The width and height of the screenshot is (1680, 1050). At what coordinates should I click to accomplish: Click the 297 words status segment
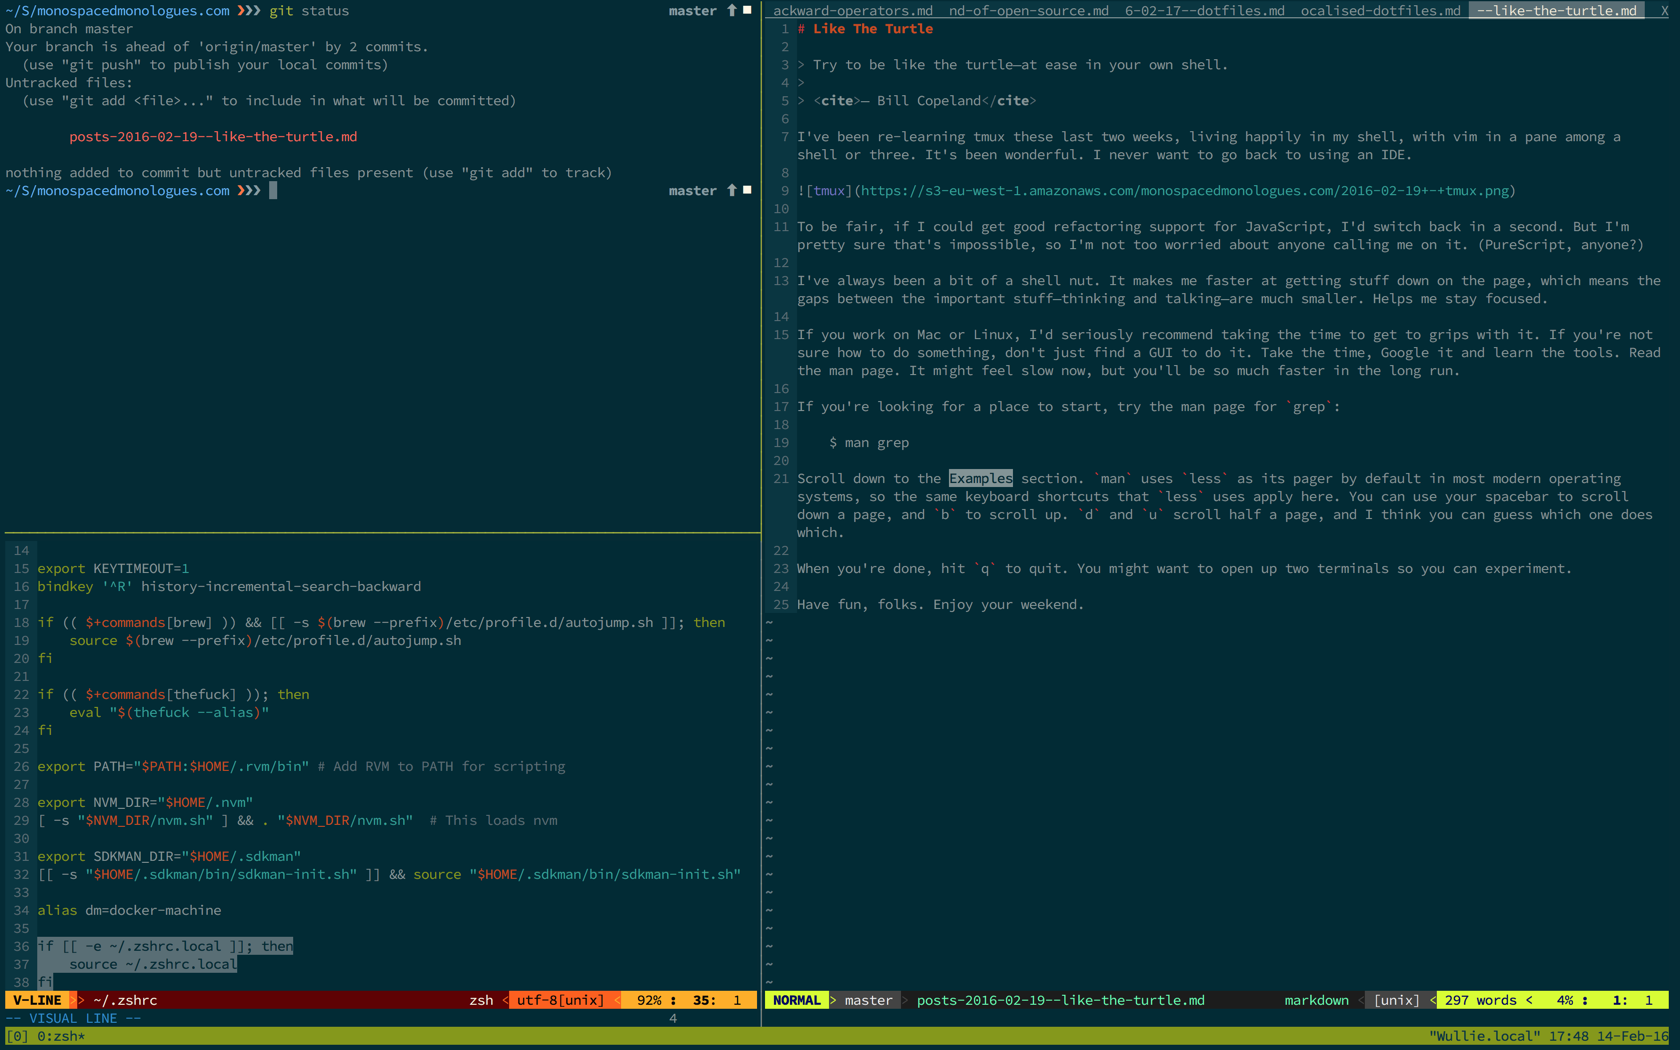[1480, 1000]
